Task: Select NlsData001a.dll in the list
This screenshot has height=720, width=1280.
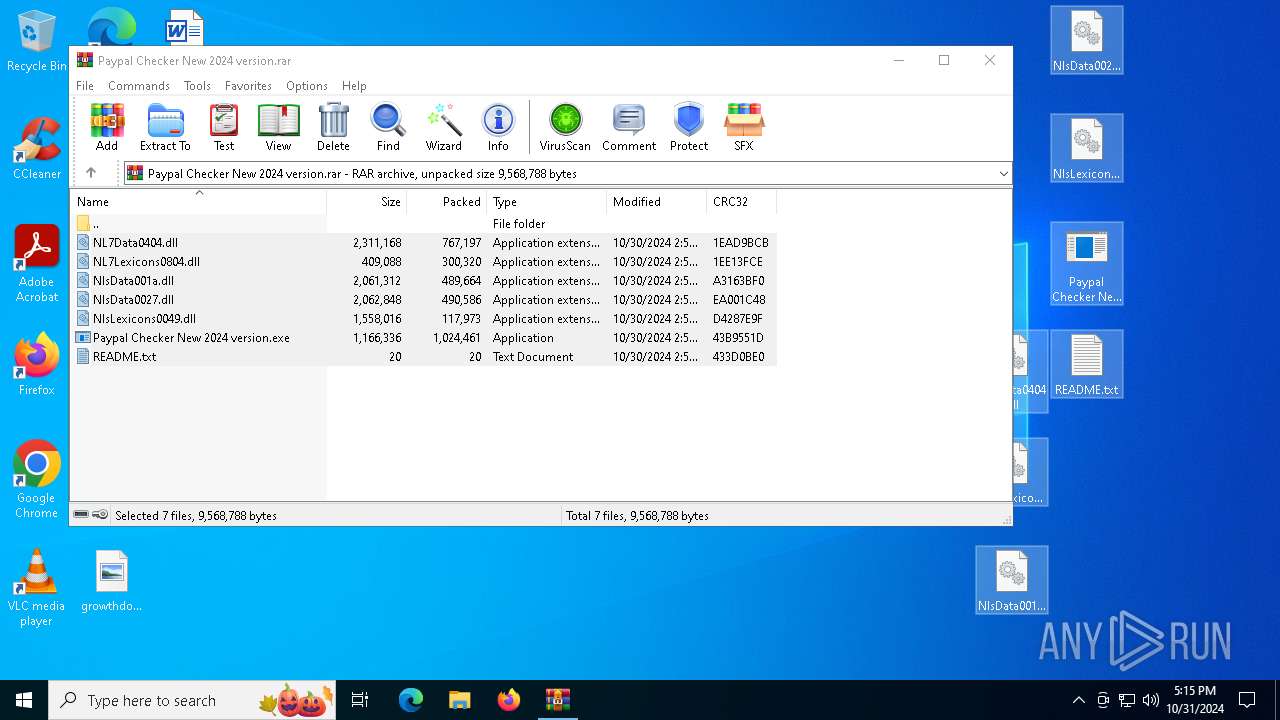Action: [x=424, y=281]
